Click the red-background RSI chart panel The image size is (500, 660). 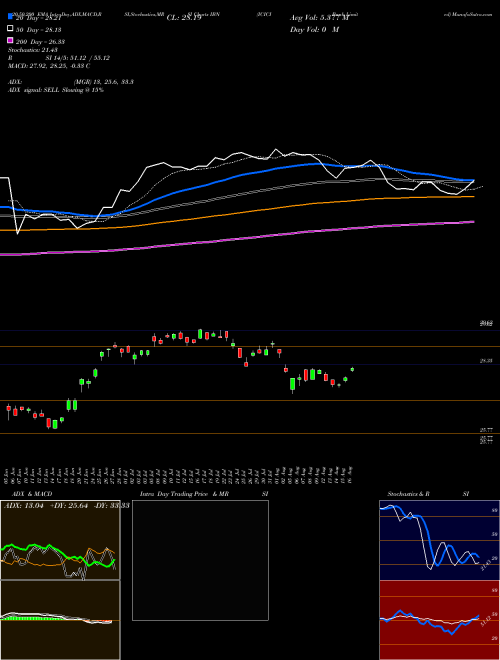[x=439, y=620]
